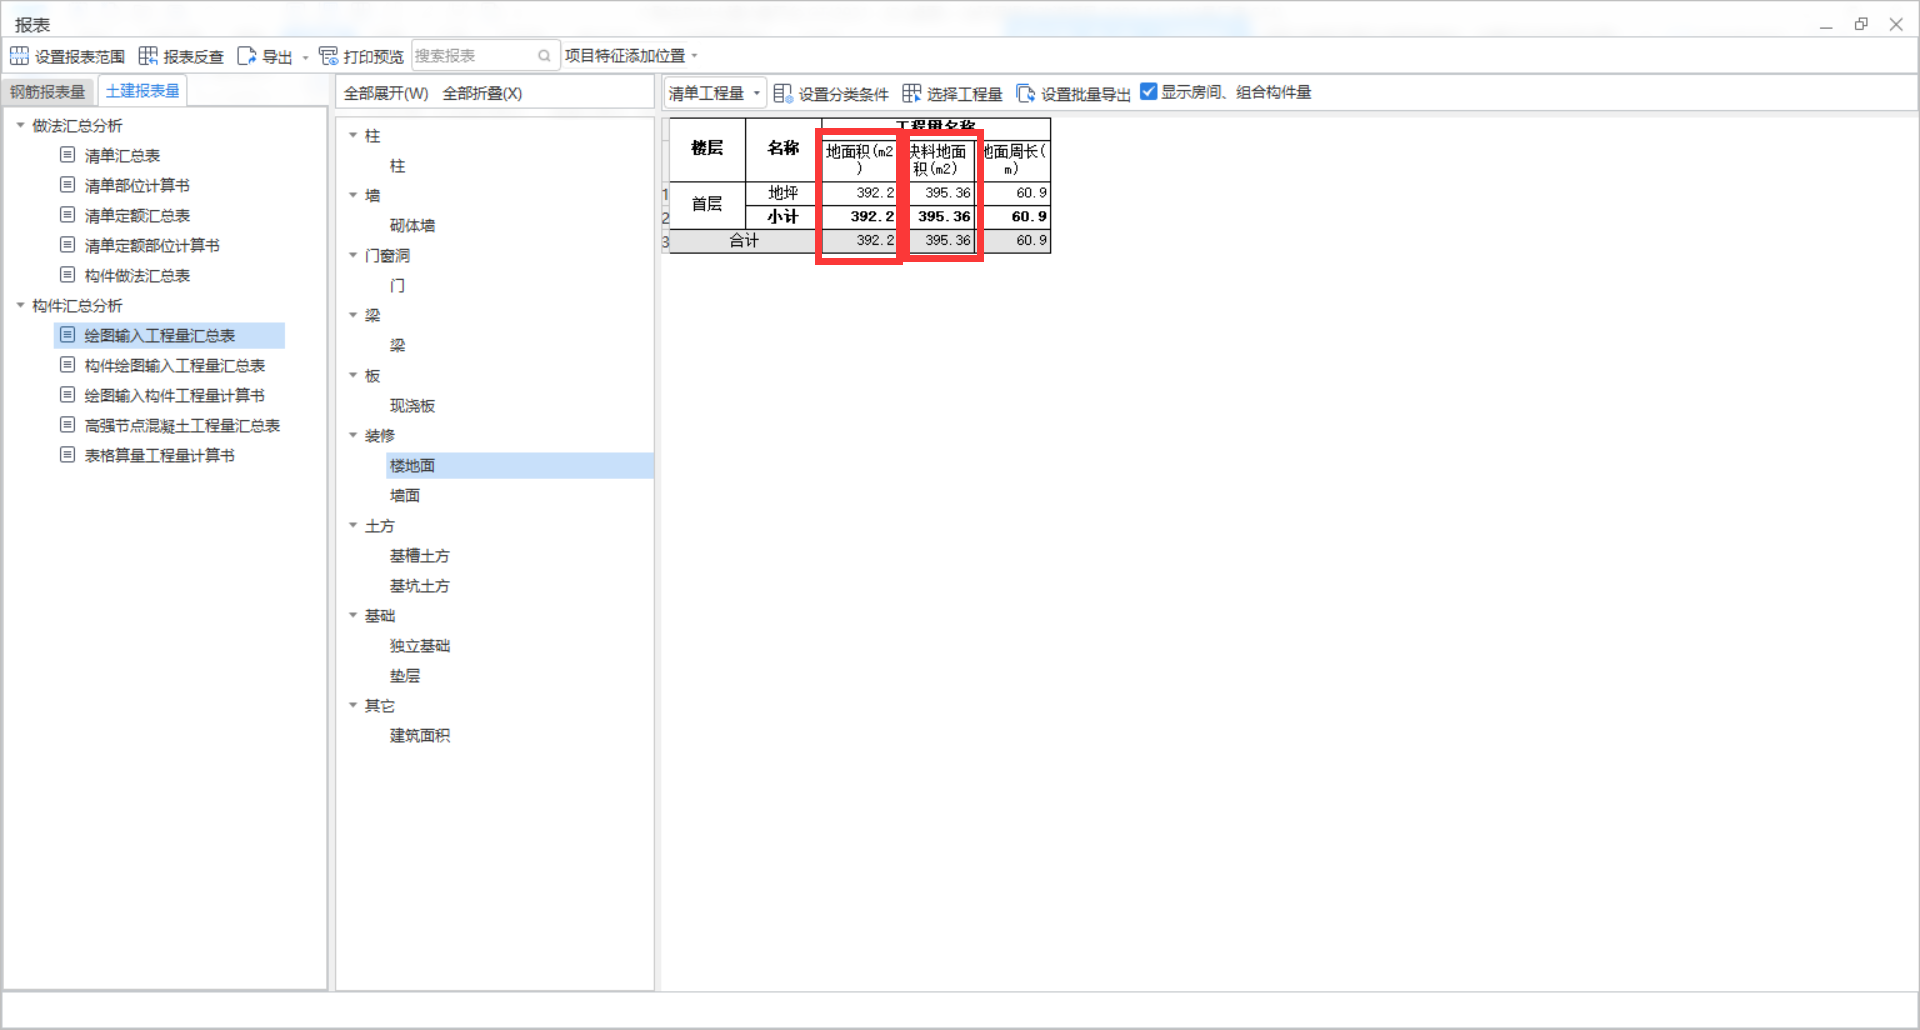Select 独立基础 in component tree

[x=420, y=646]
